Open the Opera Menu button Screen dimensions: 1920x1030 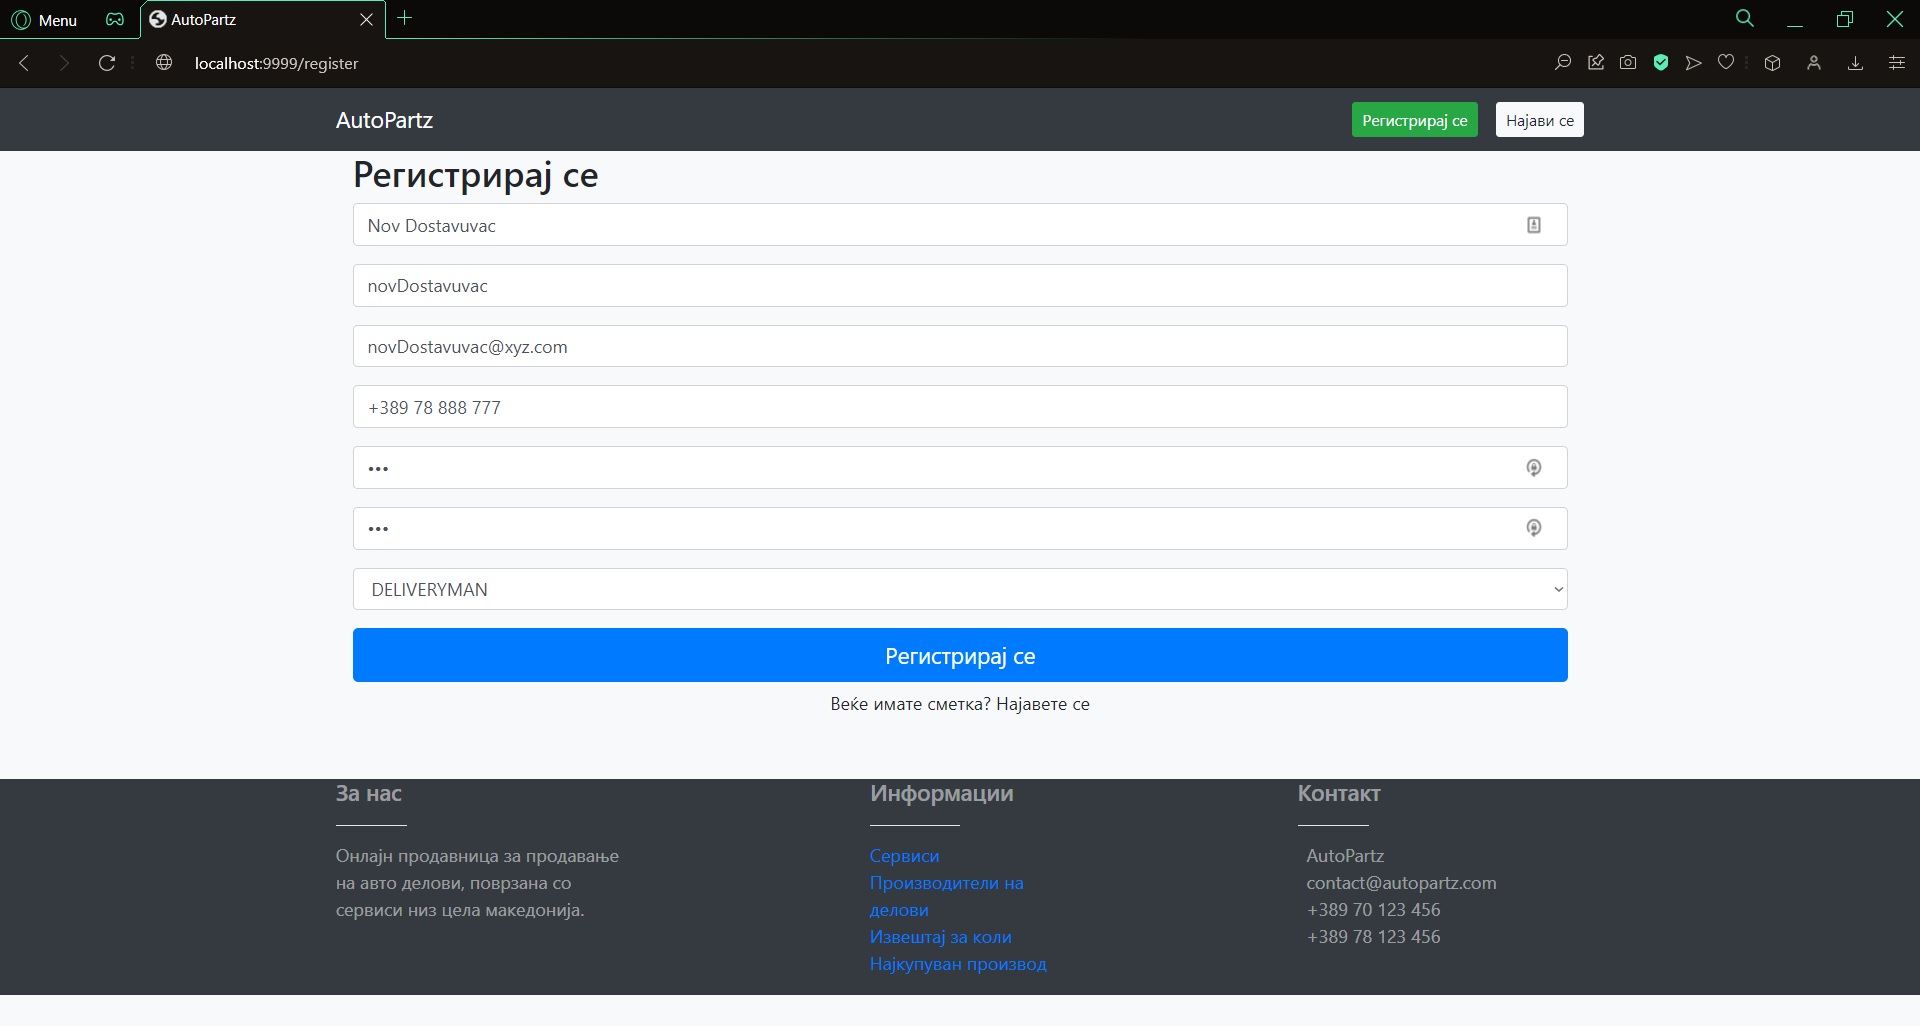44,20
